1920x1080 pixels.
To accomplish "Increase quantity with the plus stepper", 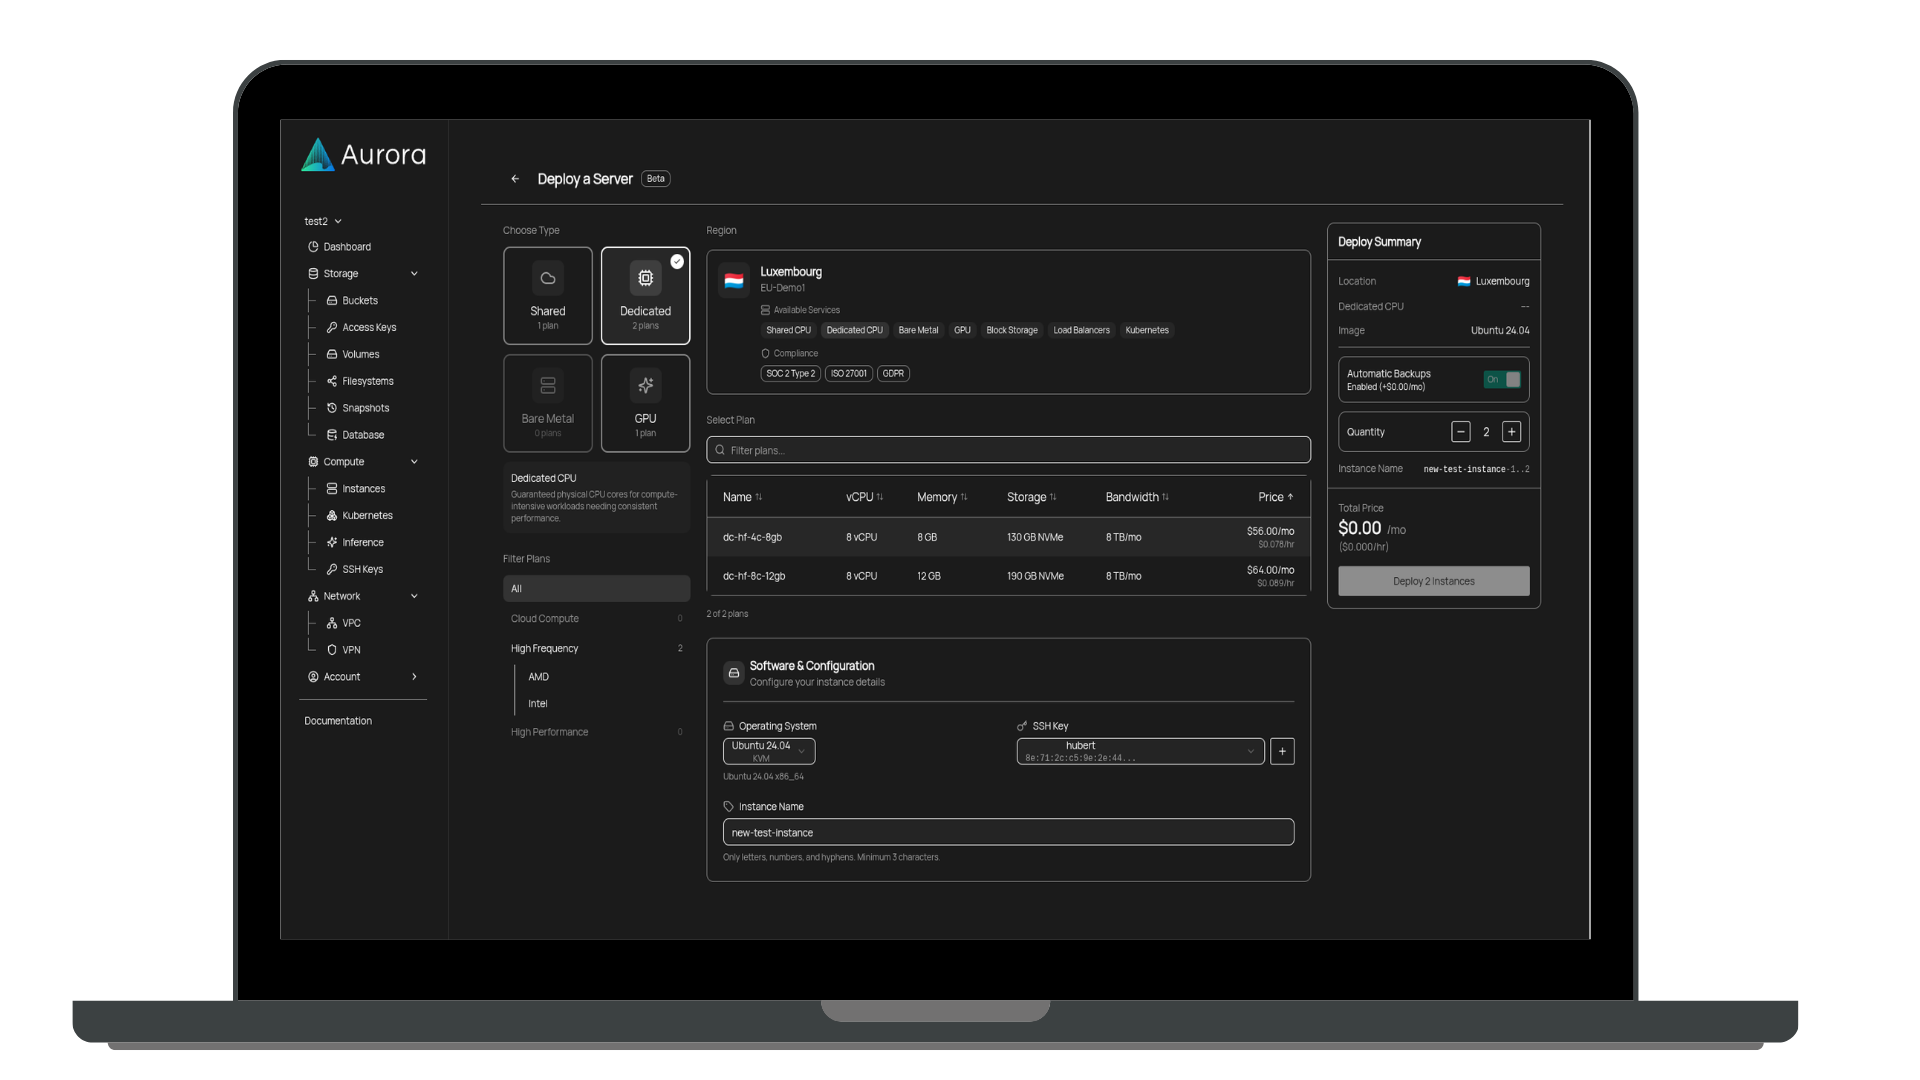I will coord(1511,432).
